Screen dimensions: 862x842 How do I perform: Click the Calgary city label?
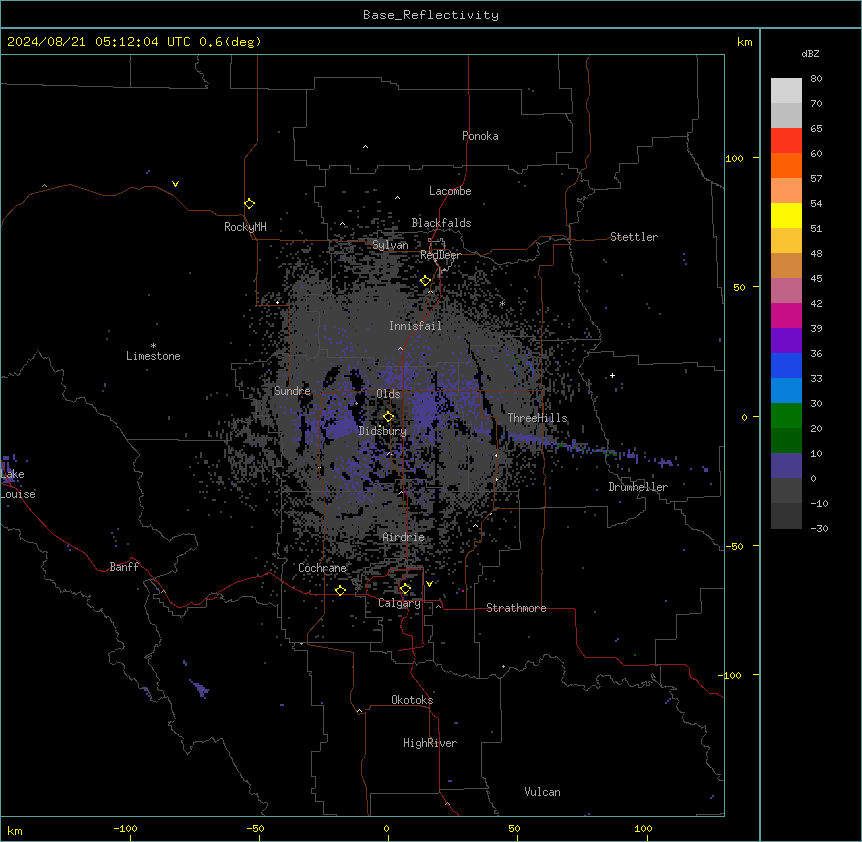click(399, 603)
